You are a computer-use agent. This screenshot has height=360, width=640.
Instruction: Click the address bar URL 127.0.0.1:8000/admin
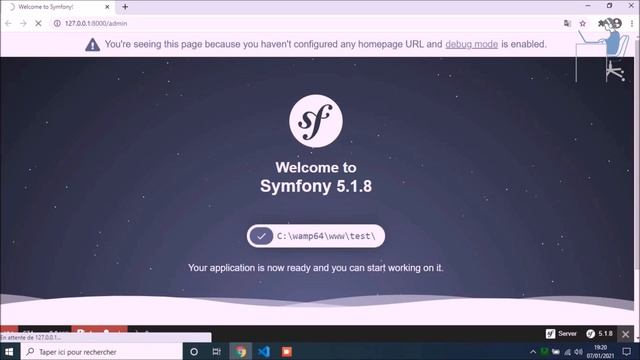tap(96, 24)
